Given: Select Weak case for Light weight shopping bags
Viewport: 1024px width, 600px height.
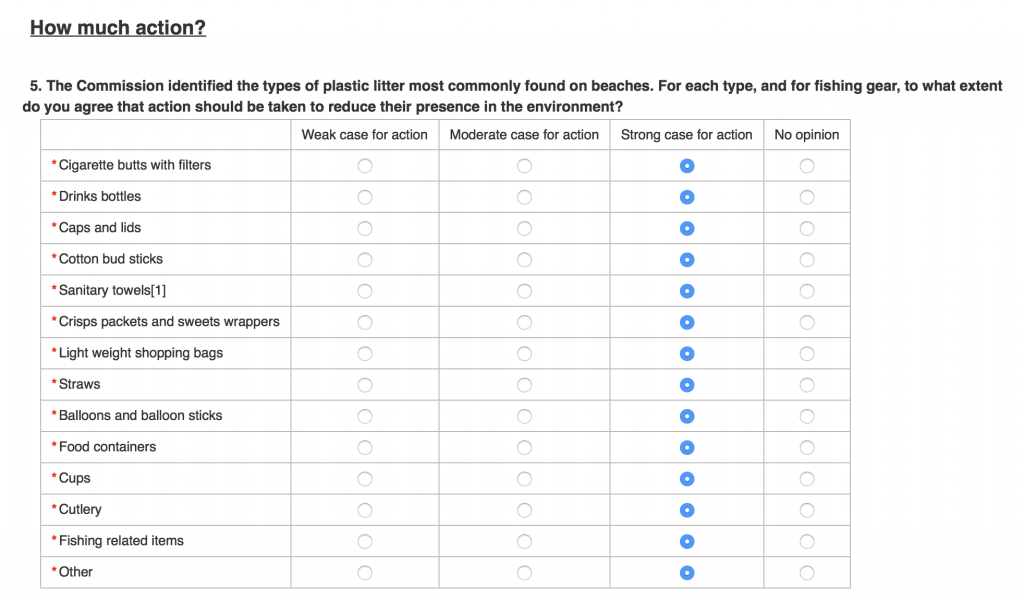Looking at the screenshot, I should (365, 354).
